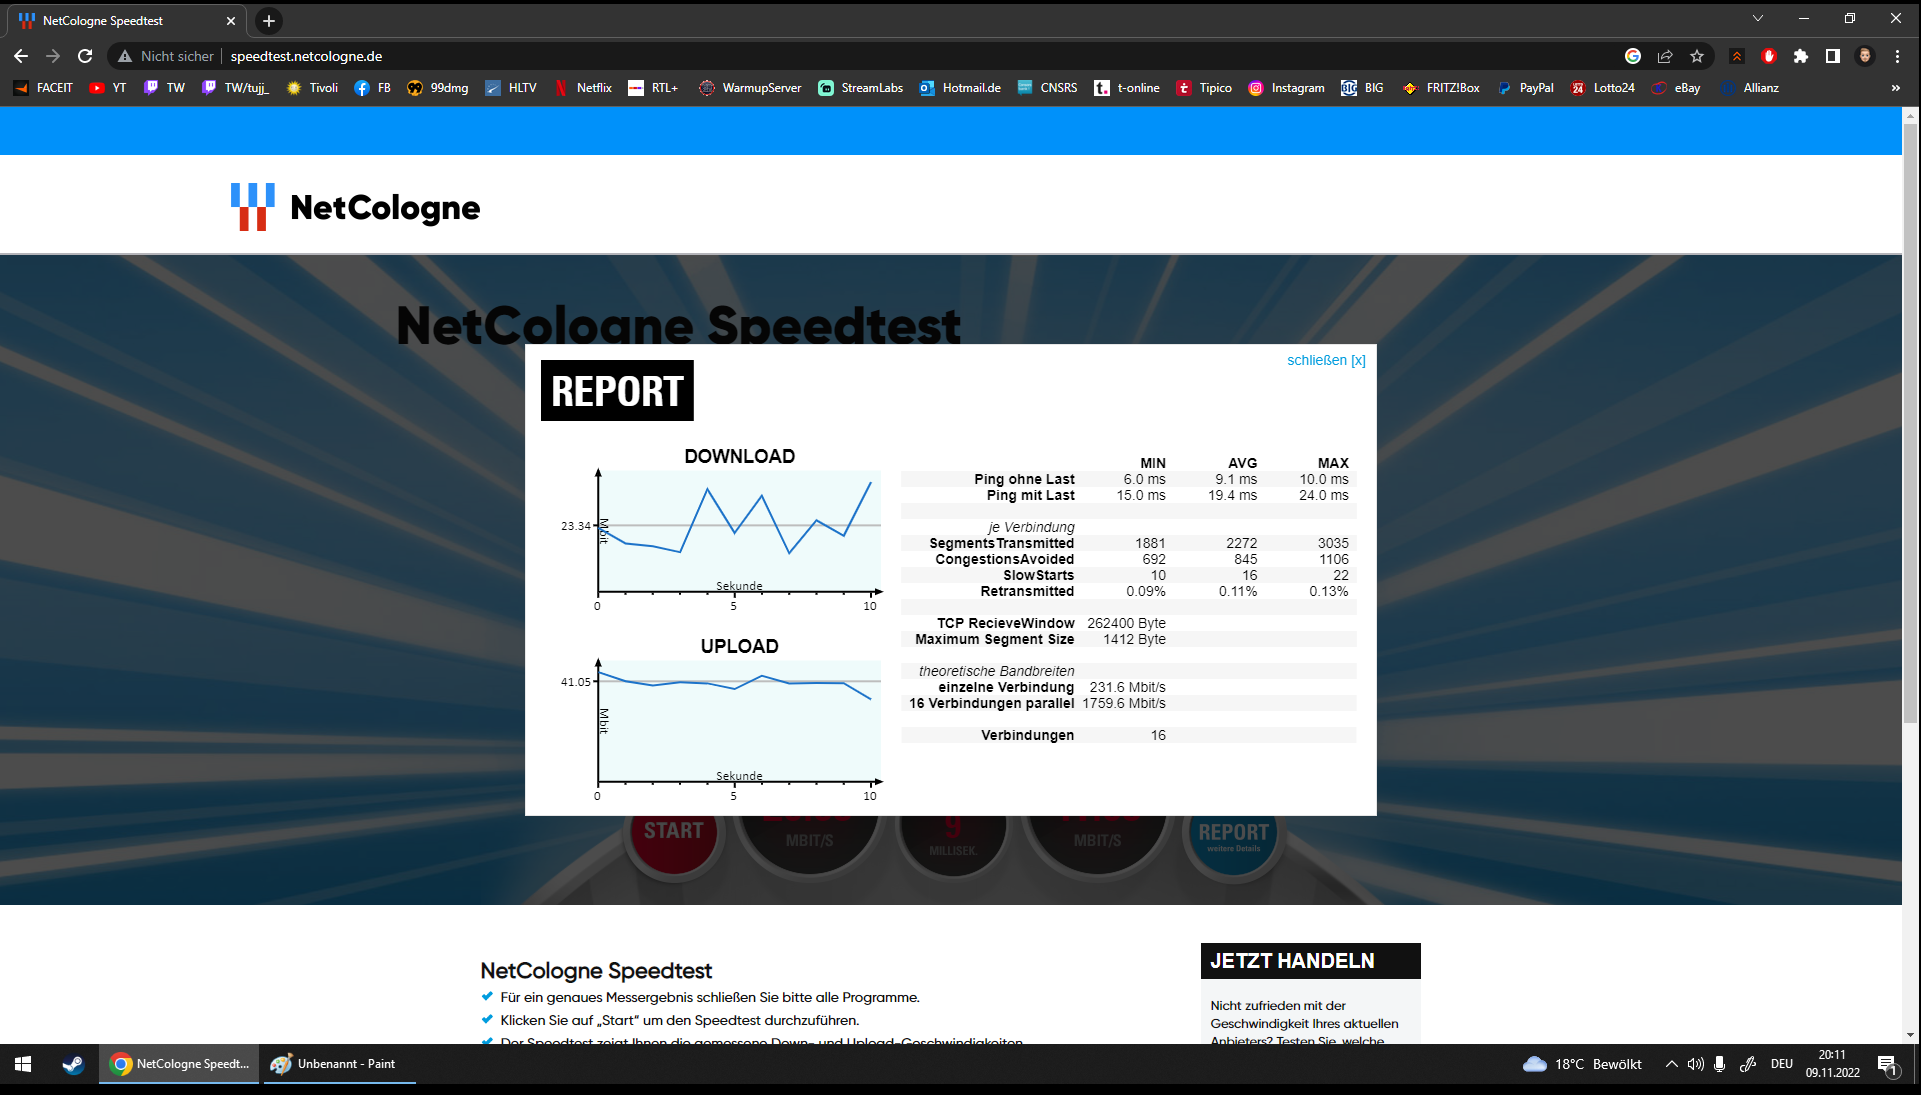Open the FRITZ!Box bookmark
Screen dimensions: 1921x1095
1441,88
